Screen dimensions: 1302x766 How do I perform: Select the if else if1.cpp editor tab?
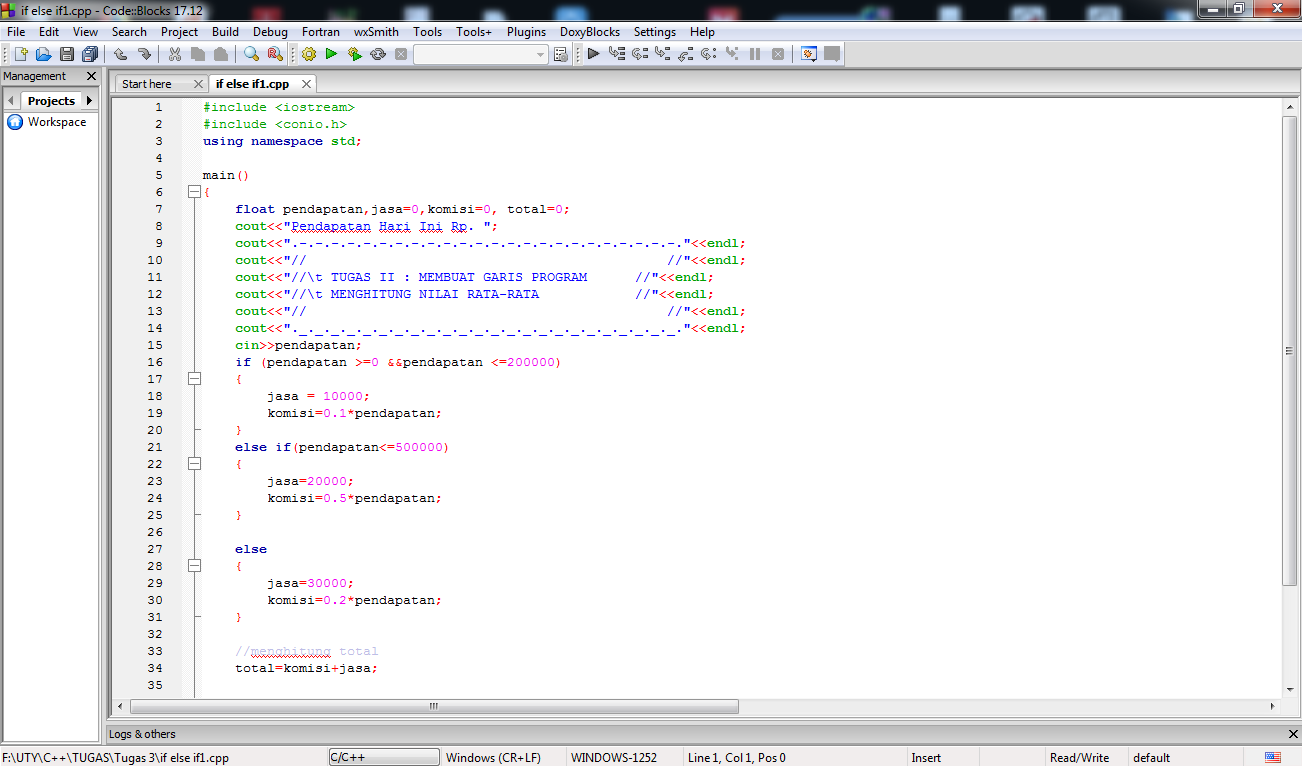(x=252, y=84)
